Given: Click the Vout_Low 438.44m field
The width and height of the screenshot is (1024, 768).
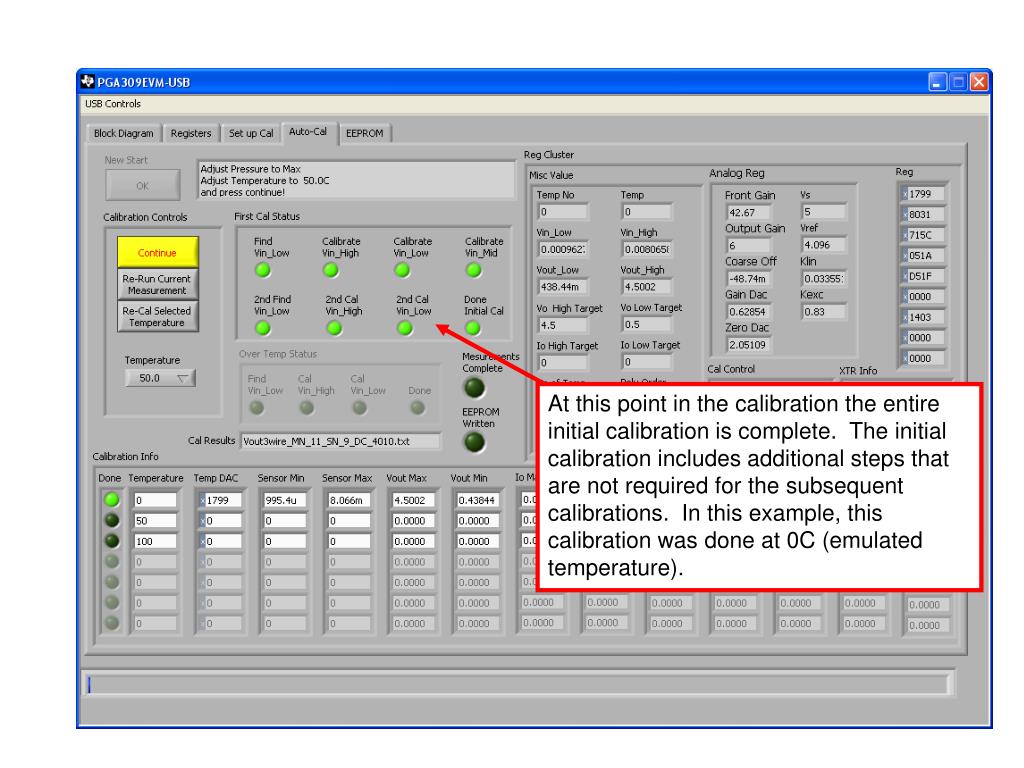Looking at the screenshot, I should [x=562, y=287].
